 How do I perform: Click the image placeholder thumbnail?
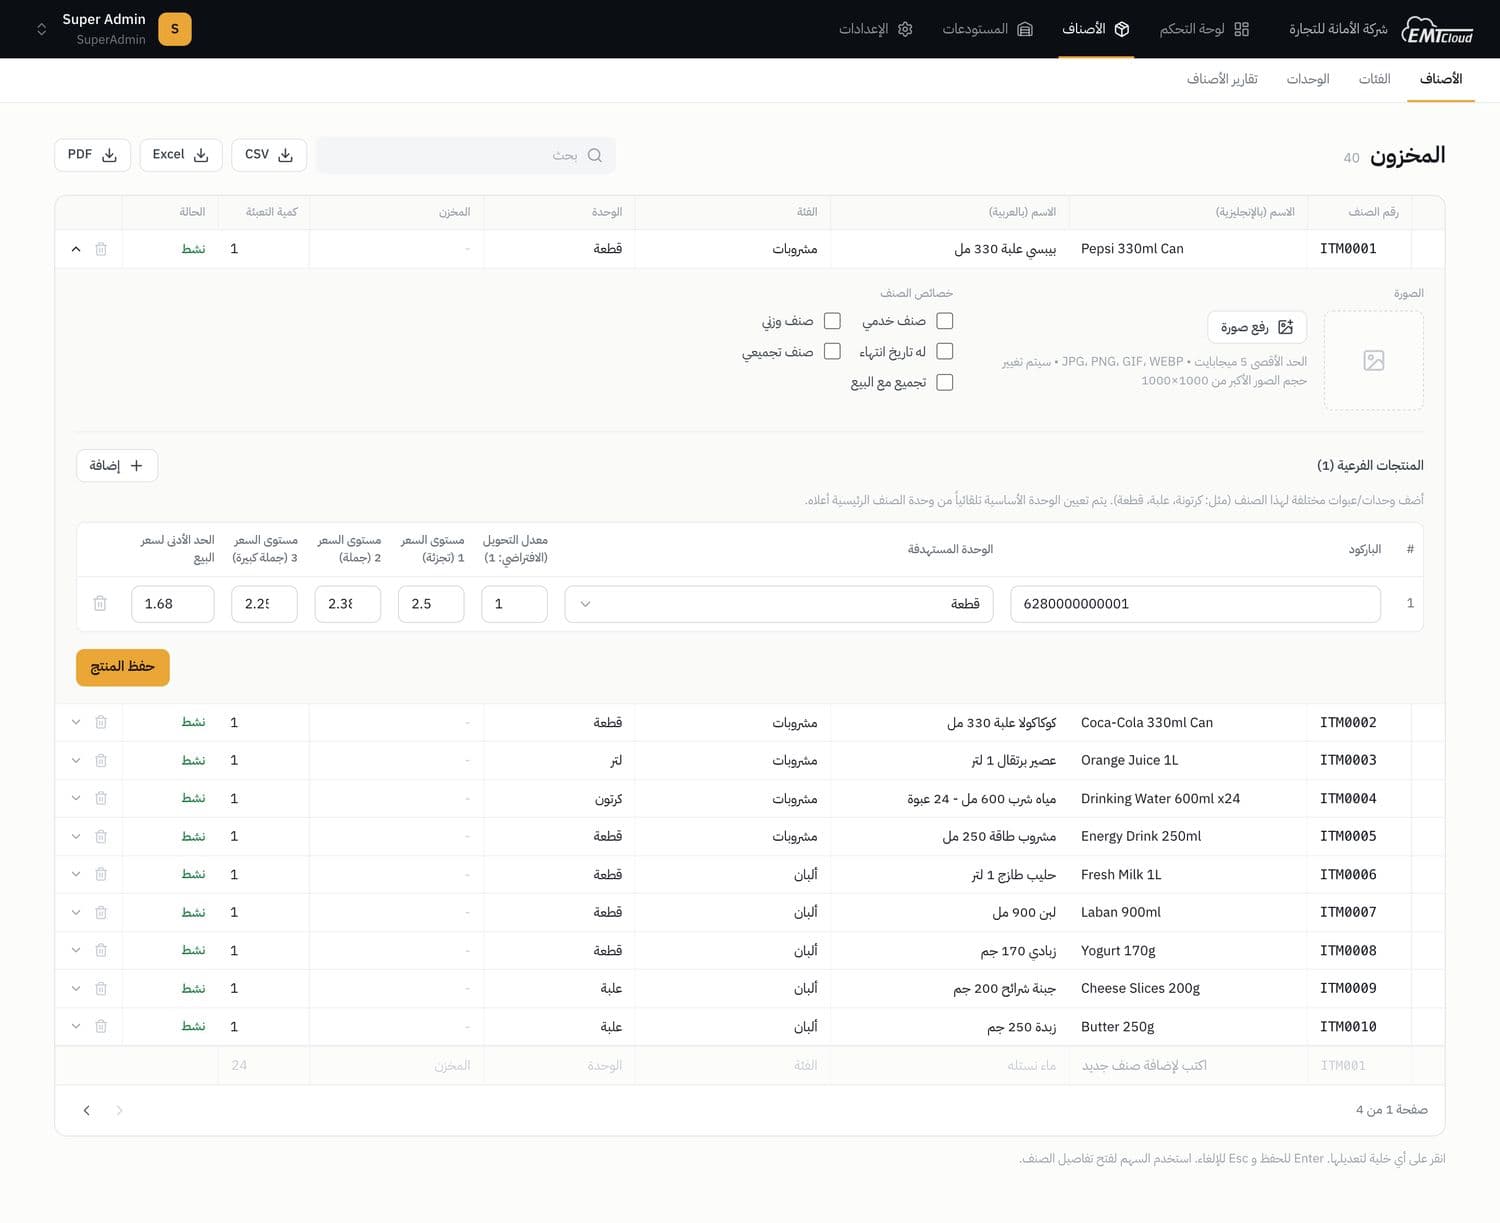click(x=1374, y=360)
